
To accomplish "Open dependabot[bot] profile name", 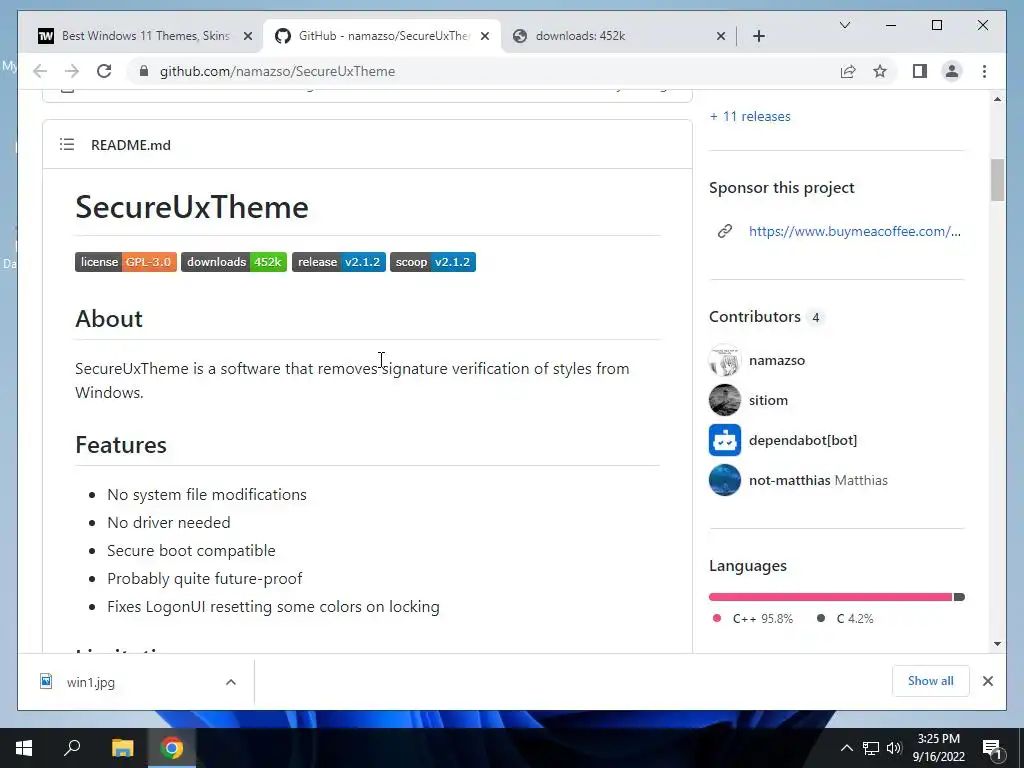I will (x=803, y=440).
